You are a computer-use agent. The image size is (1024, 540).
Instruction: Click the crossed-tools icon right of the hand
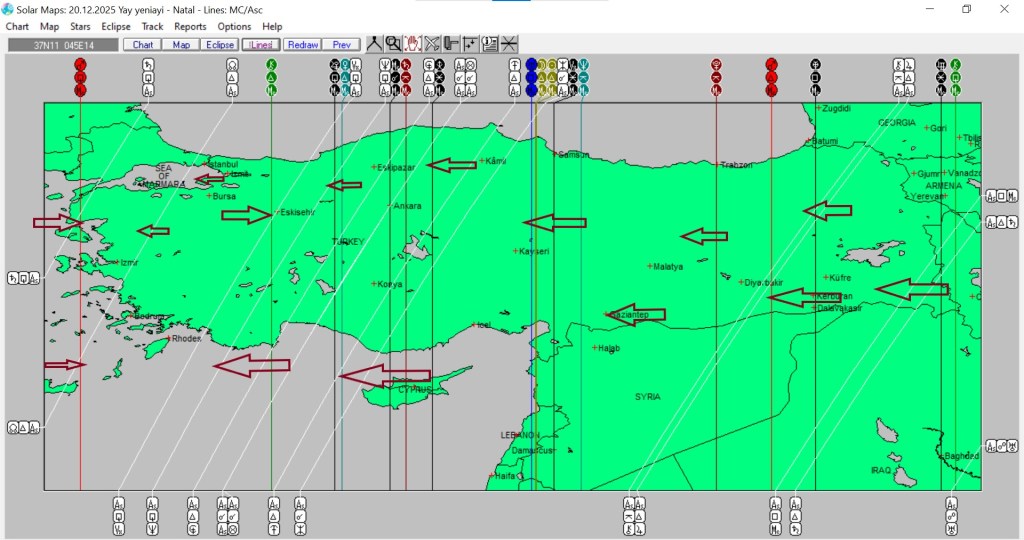coord(432,44)
